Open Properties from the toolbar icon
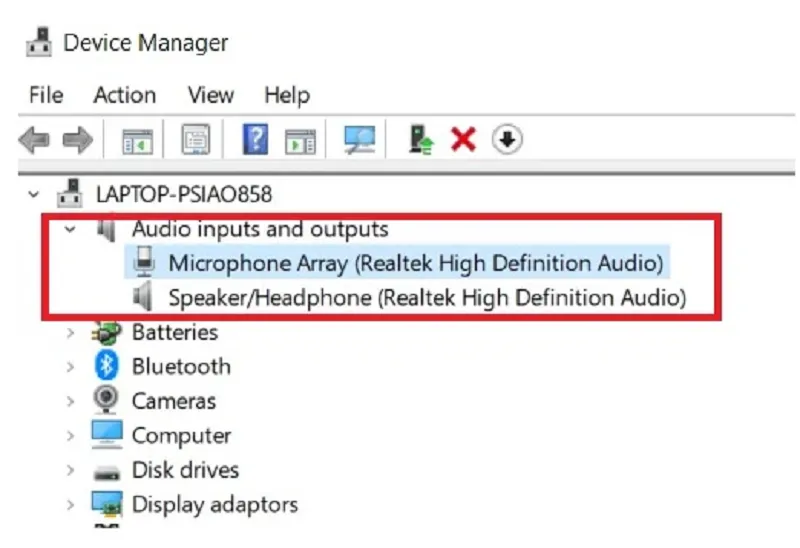Viewport: 800px width, 548px height. click(195, 141)
